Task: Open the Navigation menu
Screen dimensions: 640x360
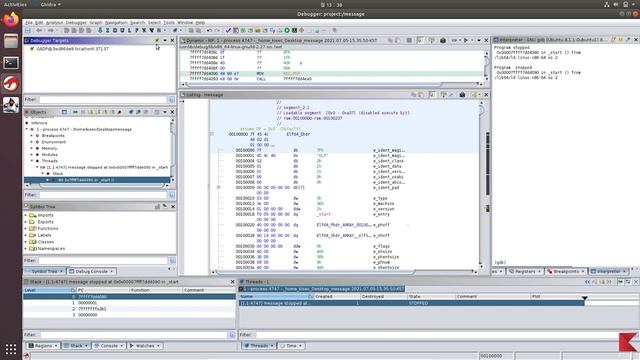Action: 116,22
